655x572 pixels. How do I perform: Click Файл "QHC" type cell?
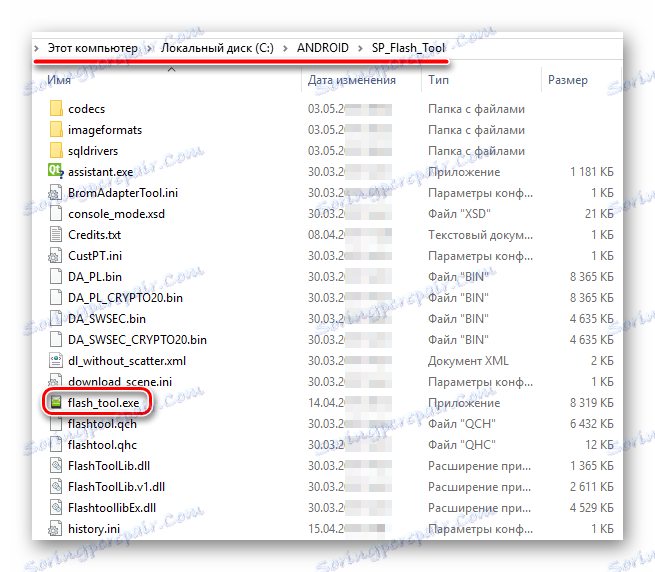(x=462, y=445)
